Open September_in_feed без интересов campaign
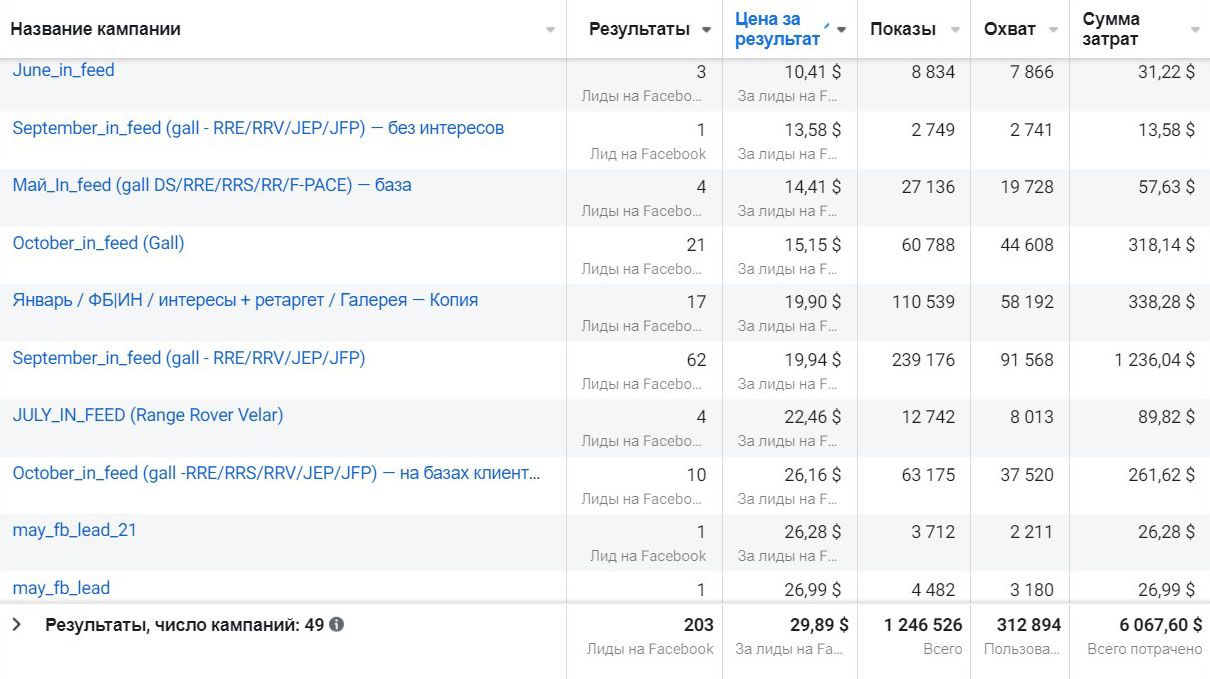This screenshot has height=679, width=1210. coord(258,128)
